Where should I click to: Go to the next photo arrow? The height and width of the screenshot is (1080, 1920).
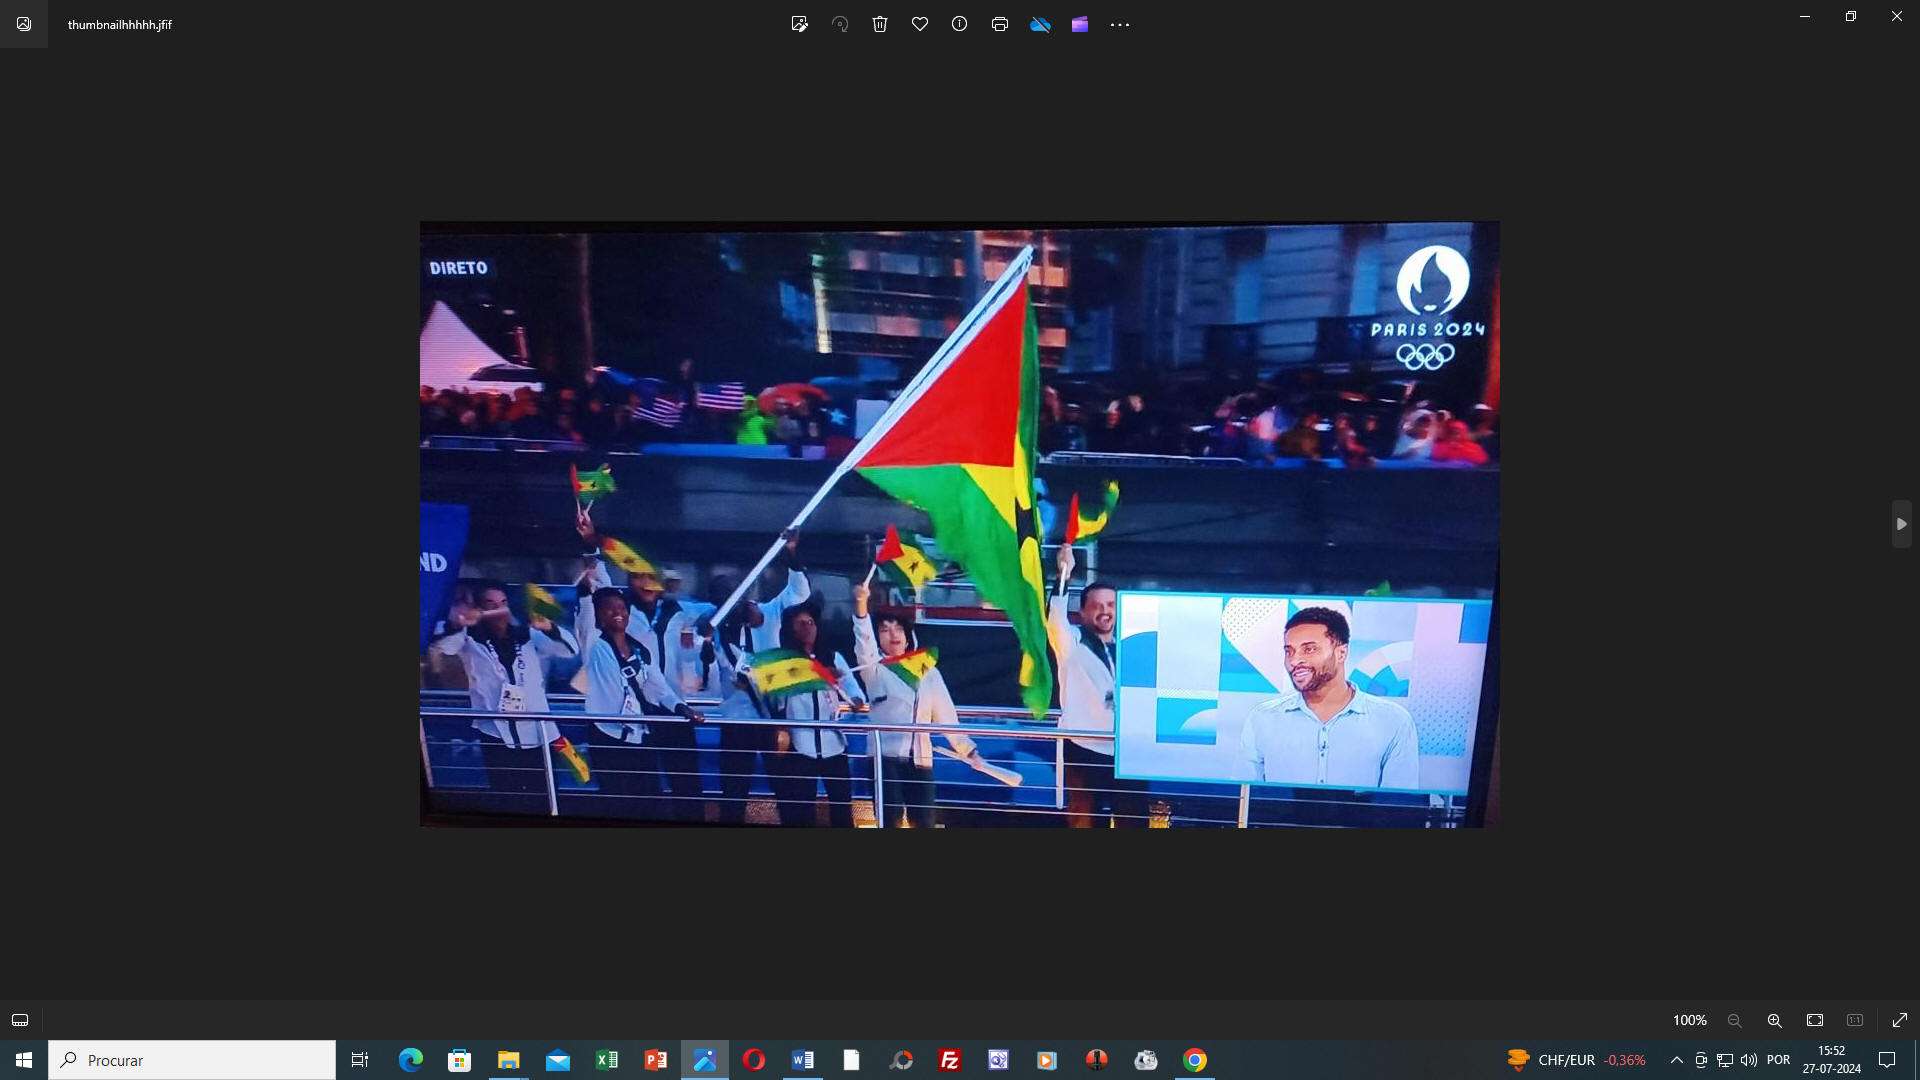pyautogui.click(x=1902, y=524)
